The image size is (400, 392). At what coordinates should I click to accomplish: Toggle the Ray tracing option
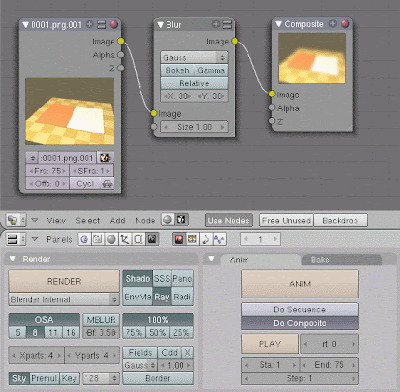tap(162, 297)
